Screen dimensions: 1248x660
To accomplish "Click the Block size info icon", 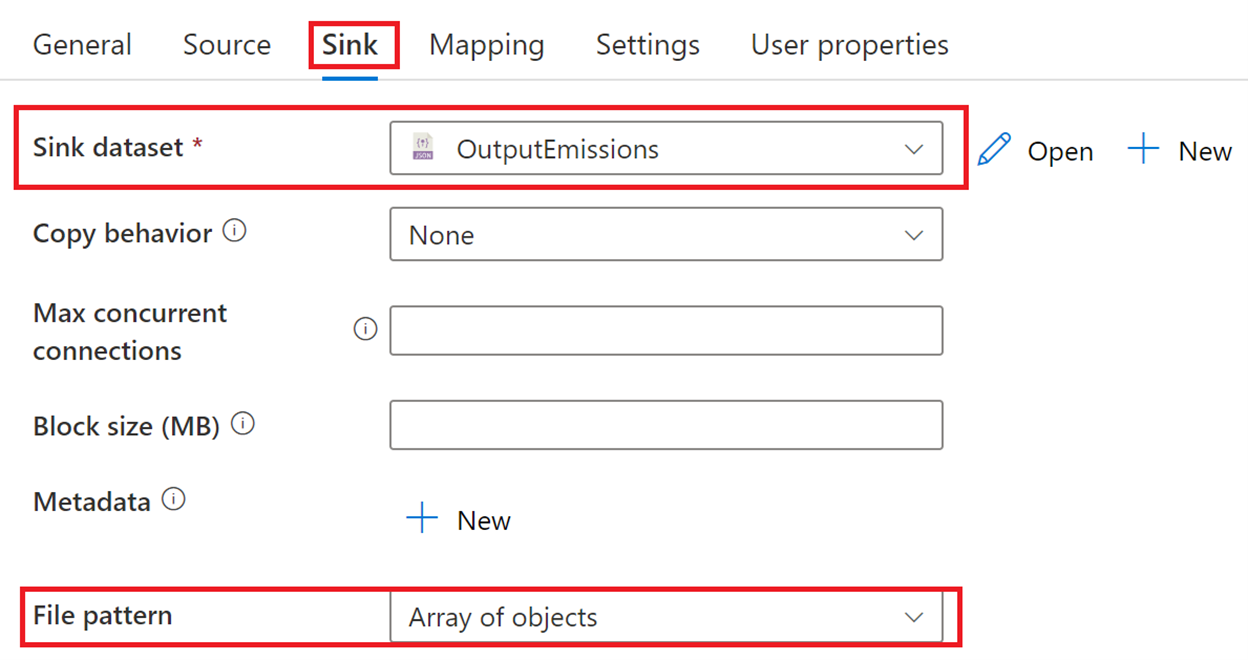I will tap(243, 424).
